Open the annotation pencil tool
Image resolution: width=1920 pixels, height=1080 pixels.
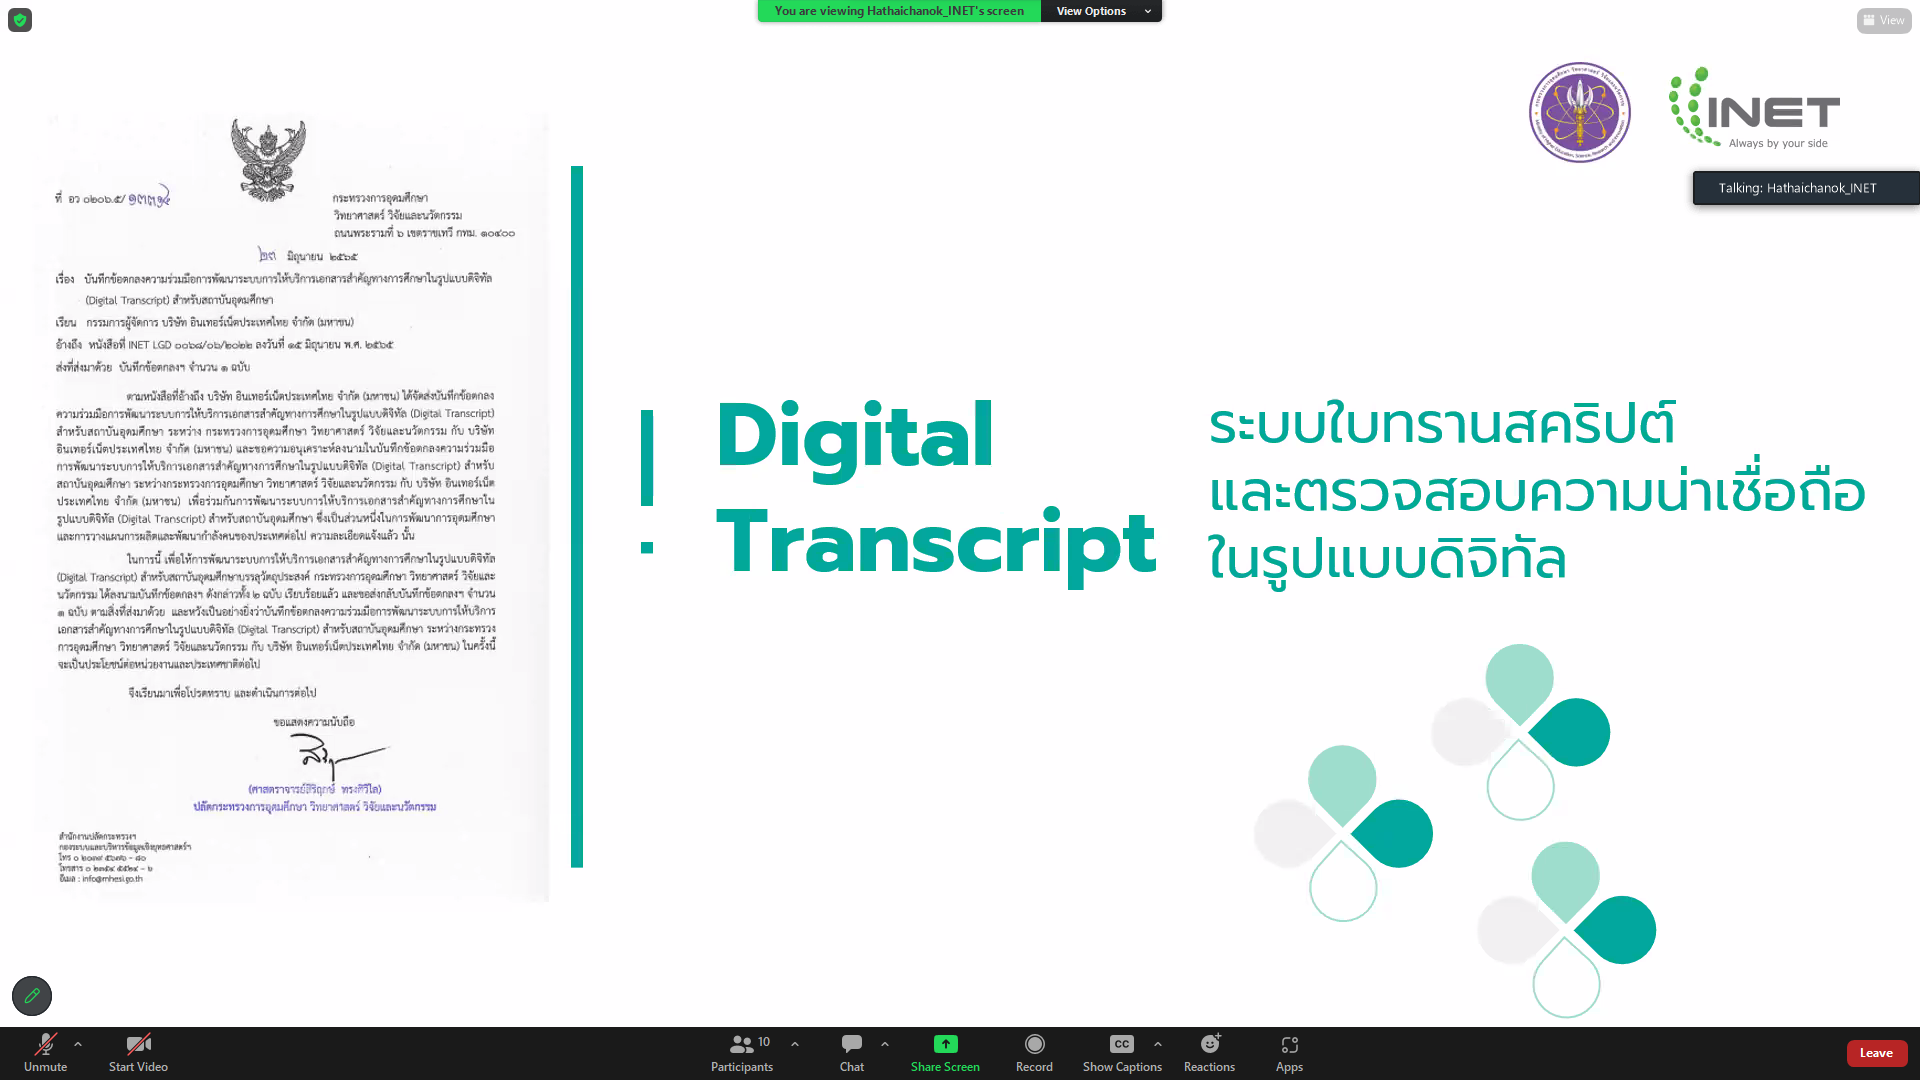[x=32, y=996]
